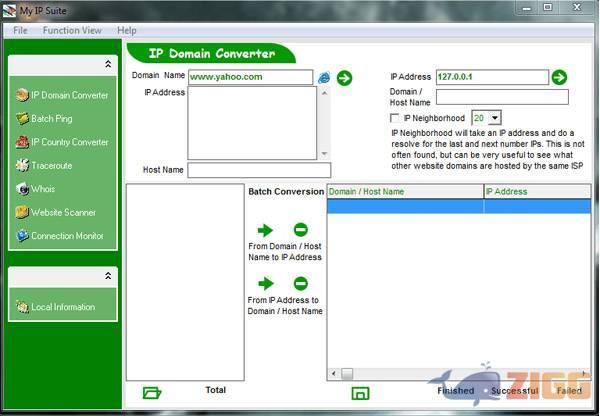Open the Whois lookup tool
The image size is (600, 416).
(36, 189)
